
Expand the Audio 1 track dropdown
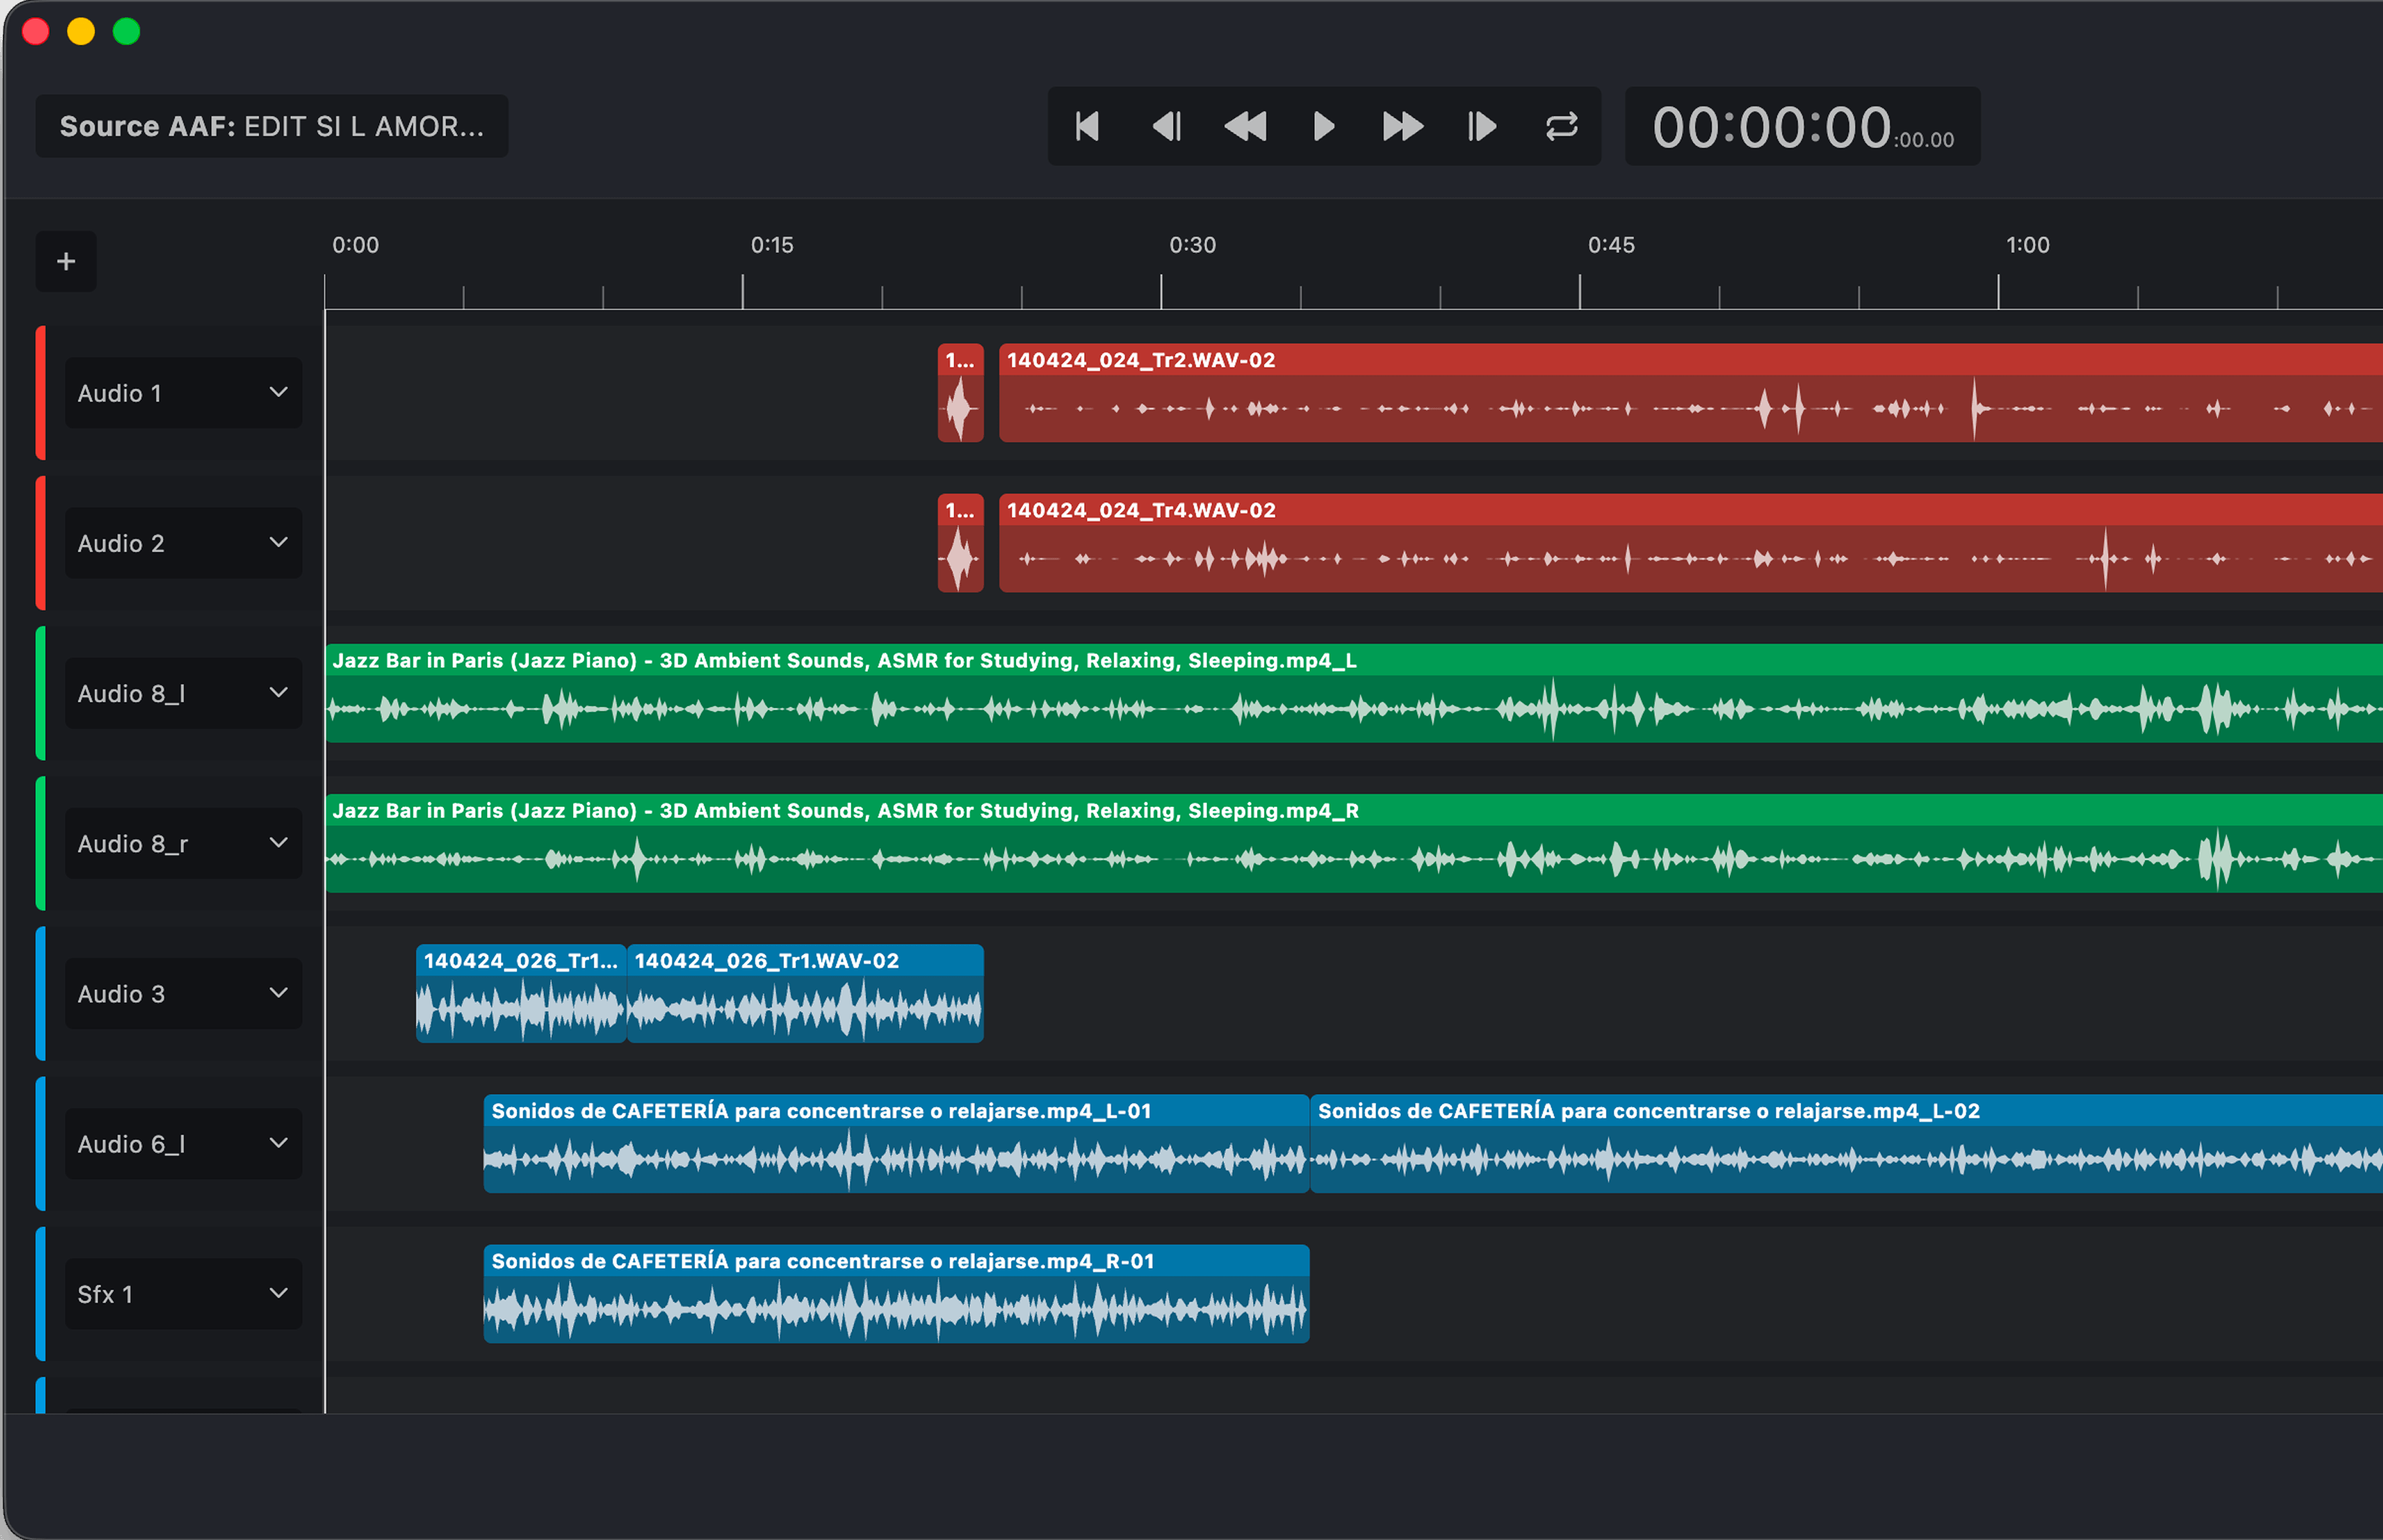point(279,393)
